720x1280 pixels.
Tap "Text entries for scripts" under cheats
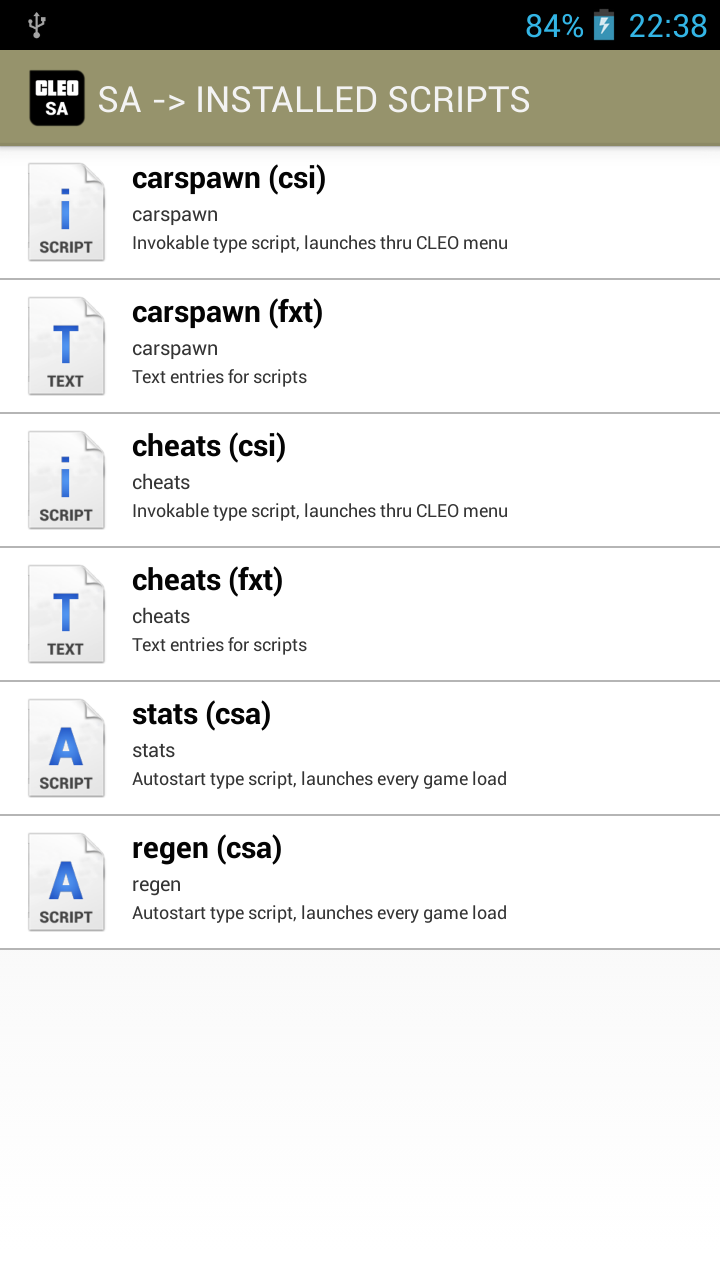tap(219, 645)
